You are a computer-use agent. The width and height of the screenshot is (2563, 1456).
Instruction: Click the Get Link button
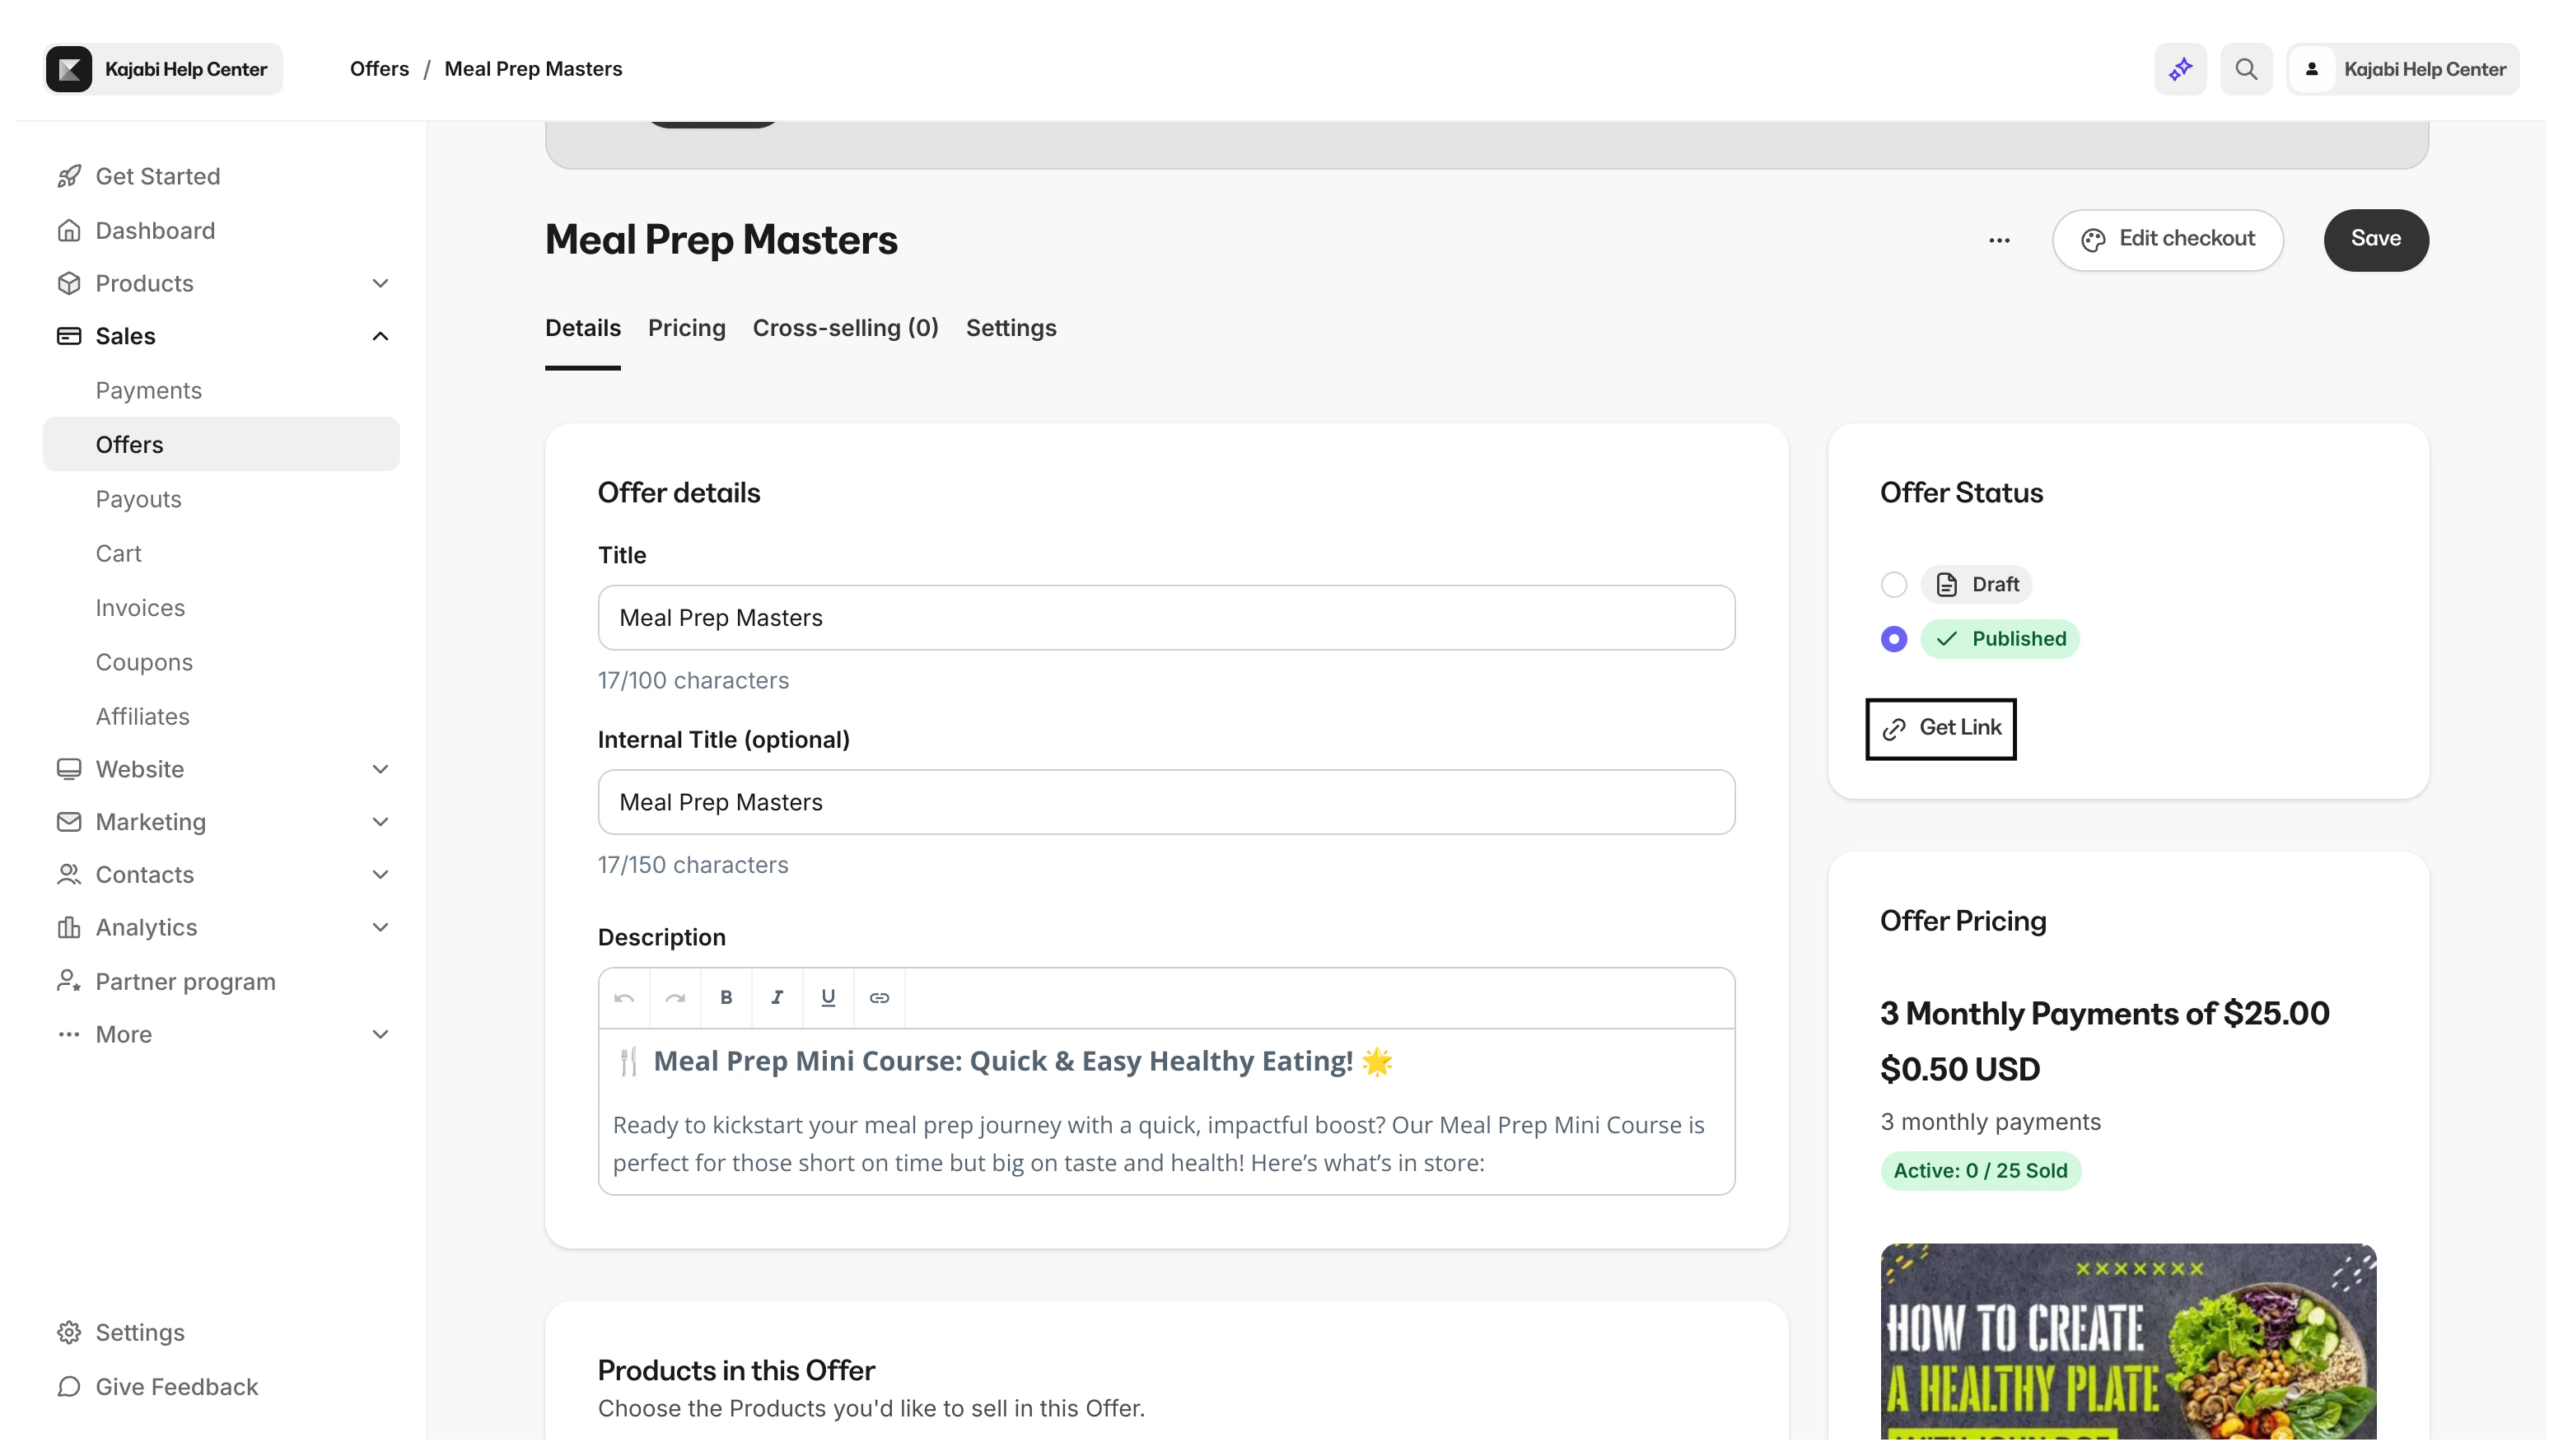1940,728
